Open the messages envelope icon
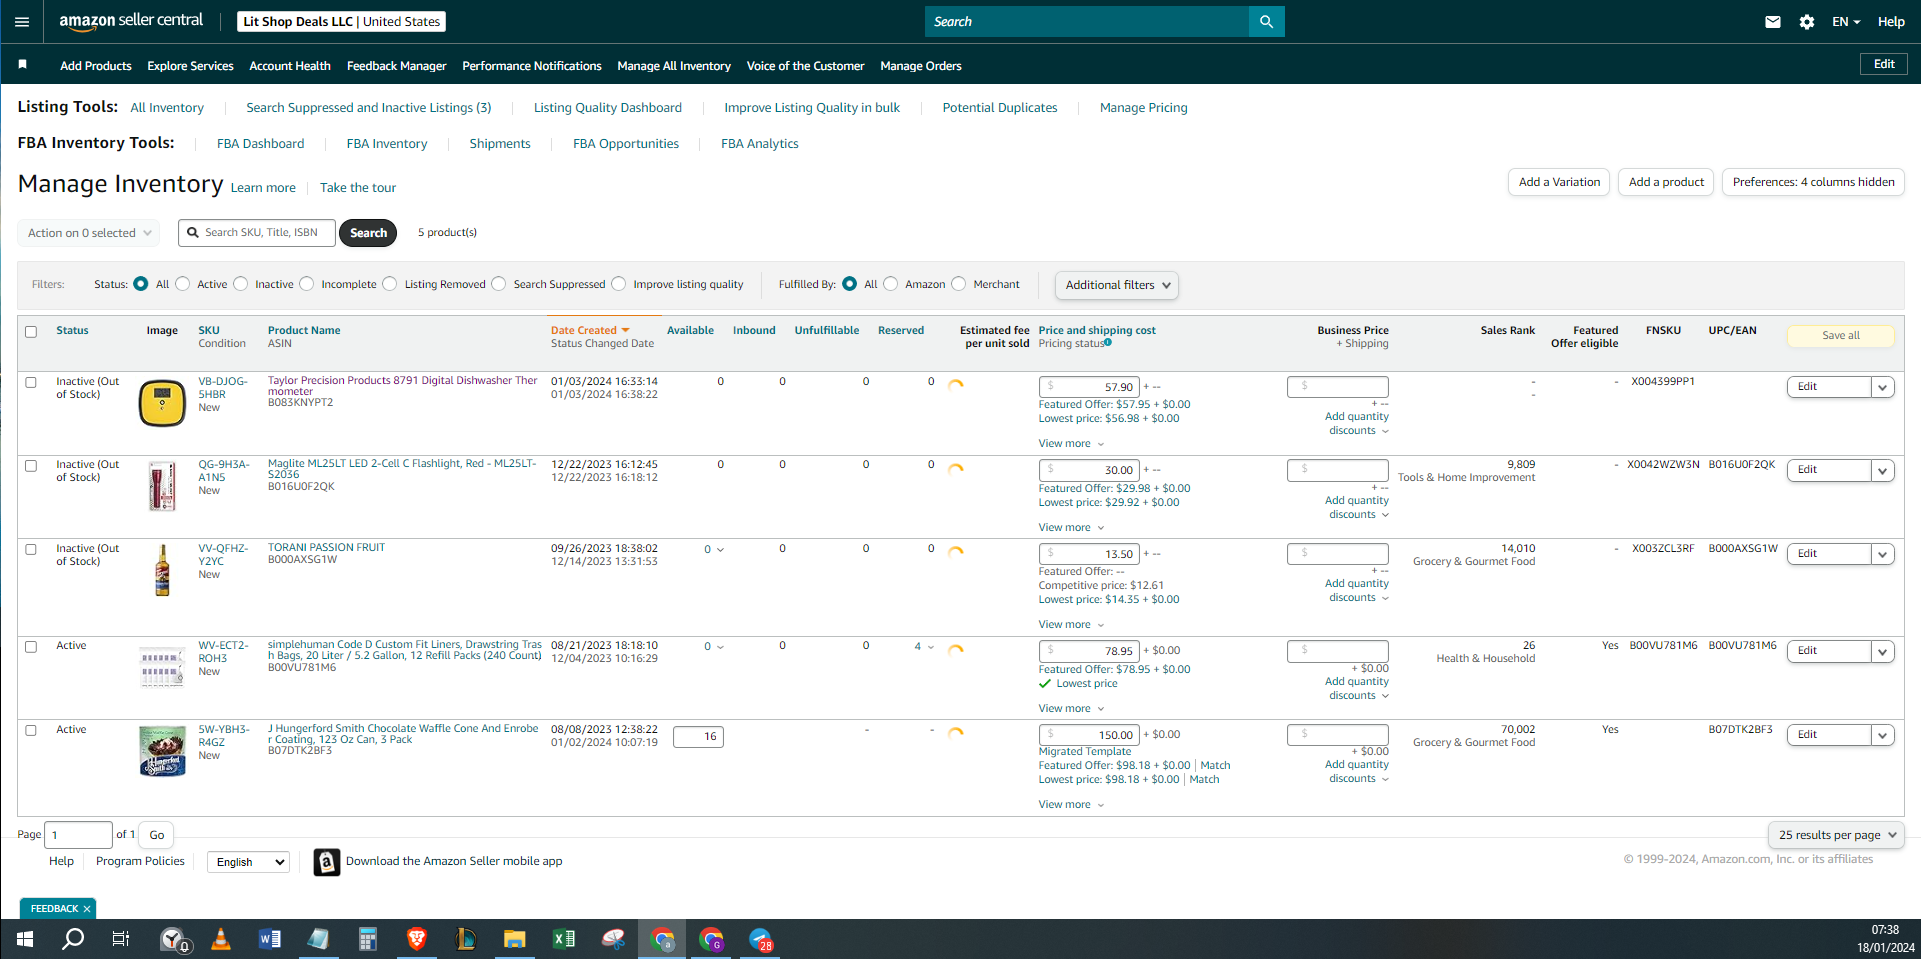 pyautogui.click(x=1773, y=21)
